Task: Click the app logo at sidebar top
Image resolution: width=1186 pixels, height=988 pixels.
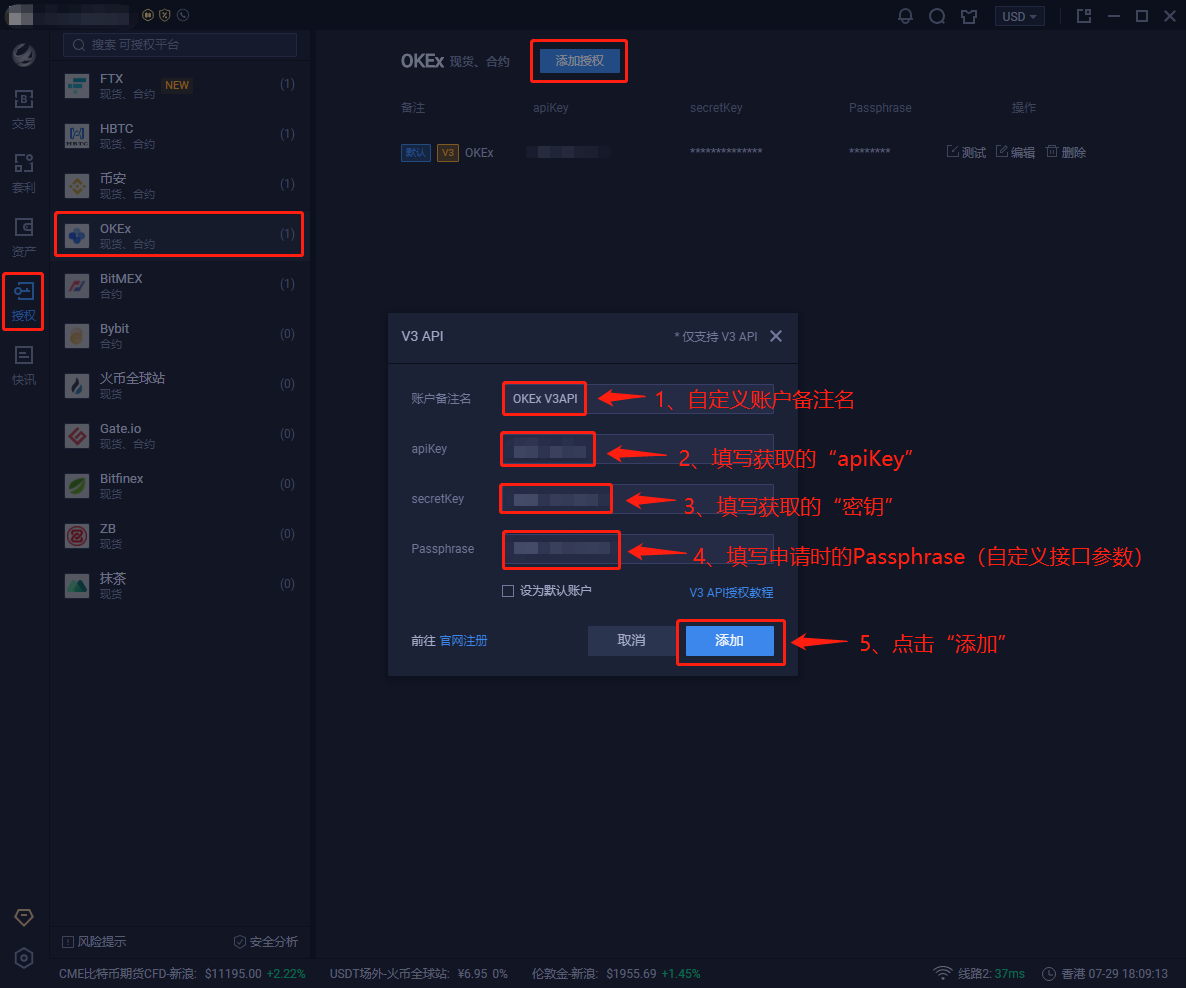Action: pos(23,54)
